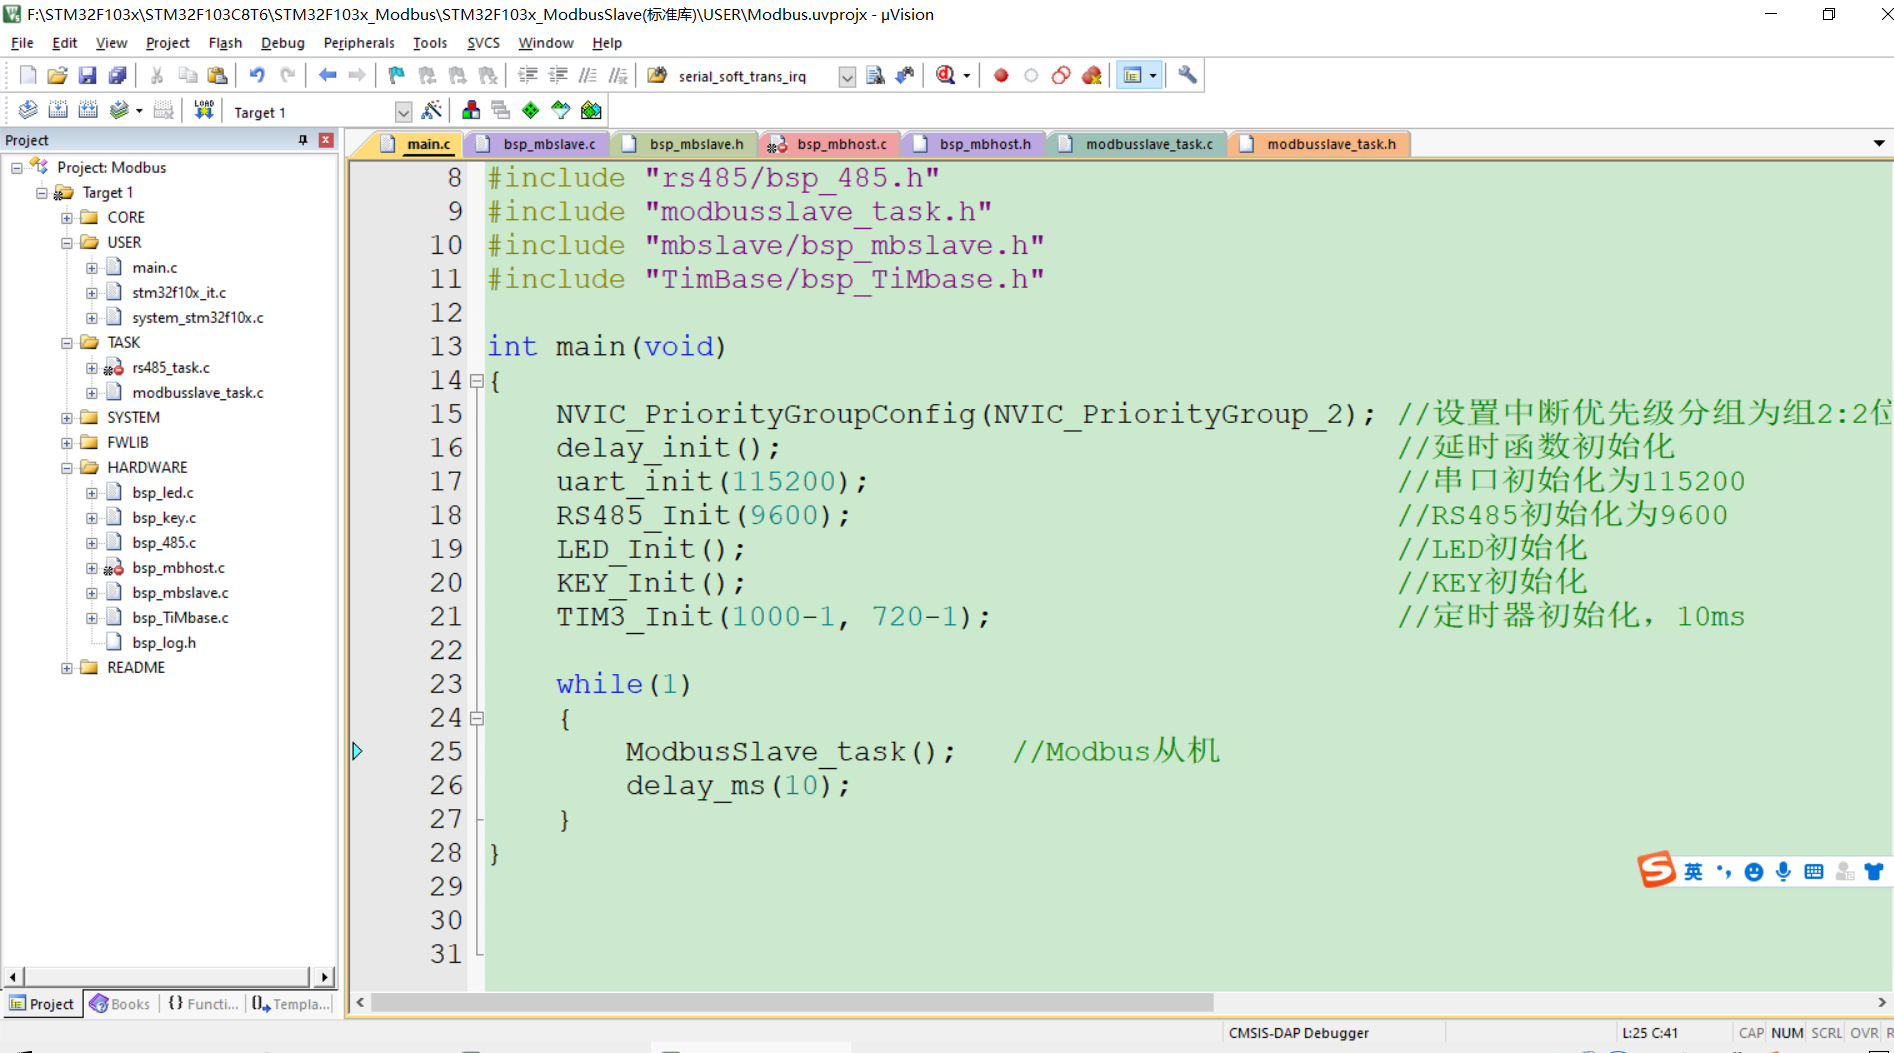1894x1053 pixels.
Task: Open the Peripherals menu
Action: pos(359,43)
